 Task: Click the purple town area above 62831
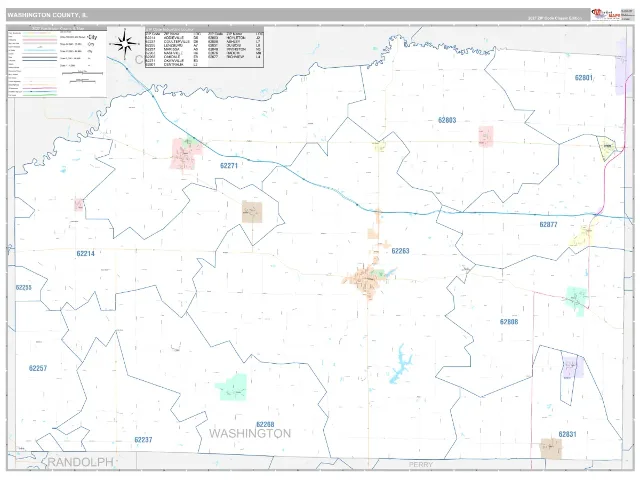coord(572,367)
